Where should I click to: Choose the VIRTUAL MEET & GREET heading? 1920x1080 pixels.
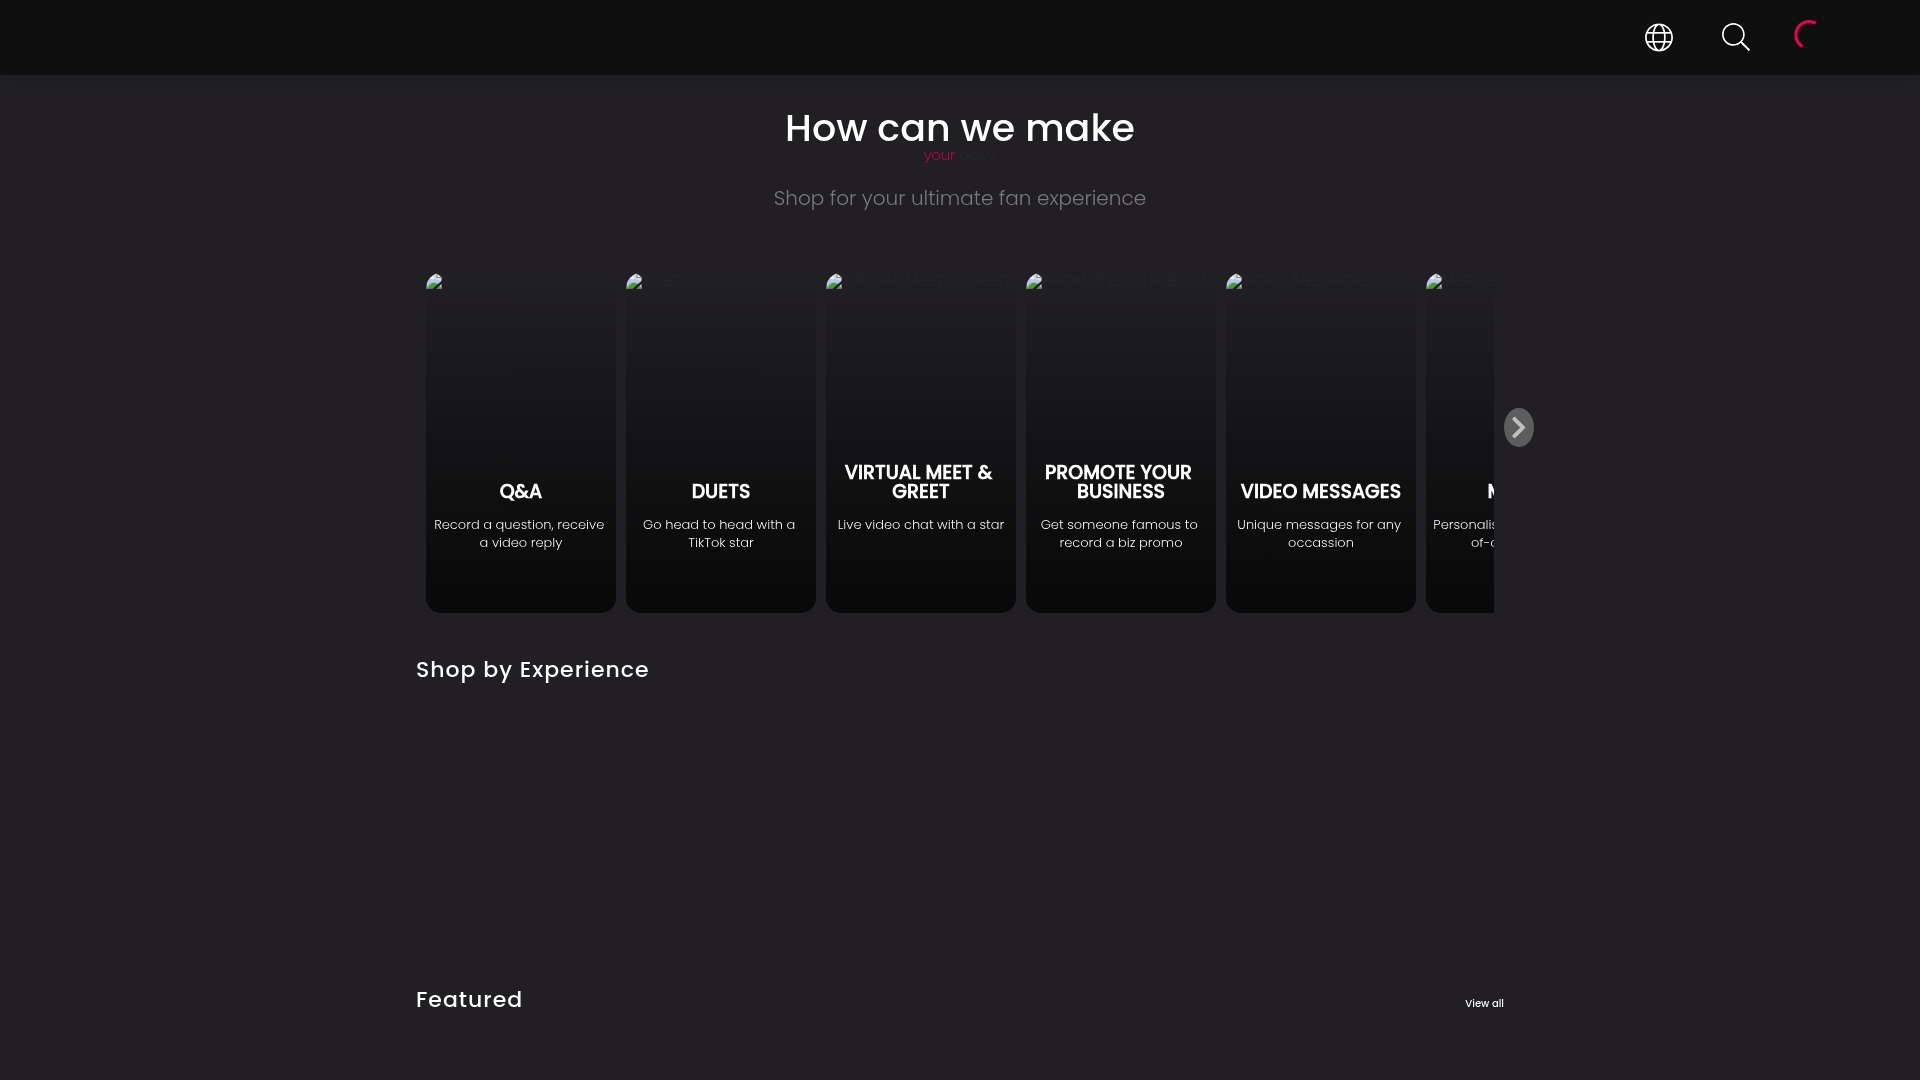click(919, 482)
